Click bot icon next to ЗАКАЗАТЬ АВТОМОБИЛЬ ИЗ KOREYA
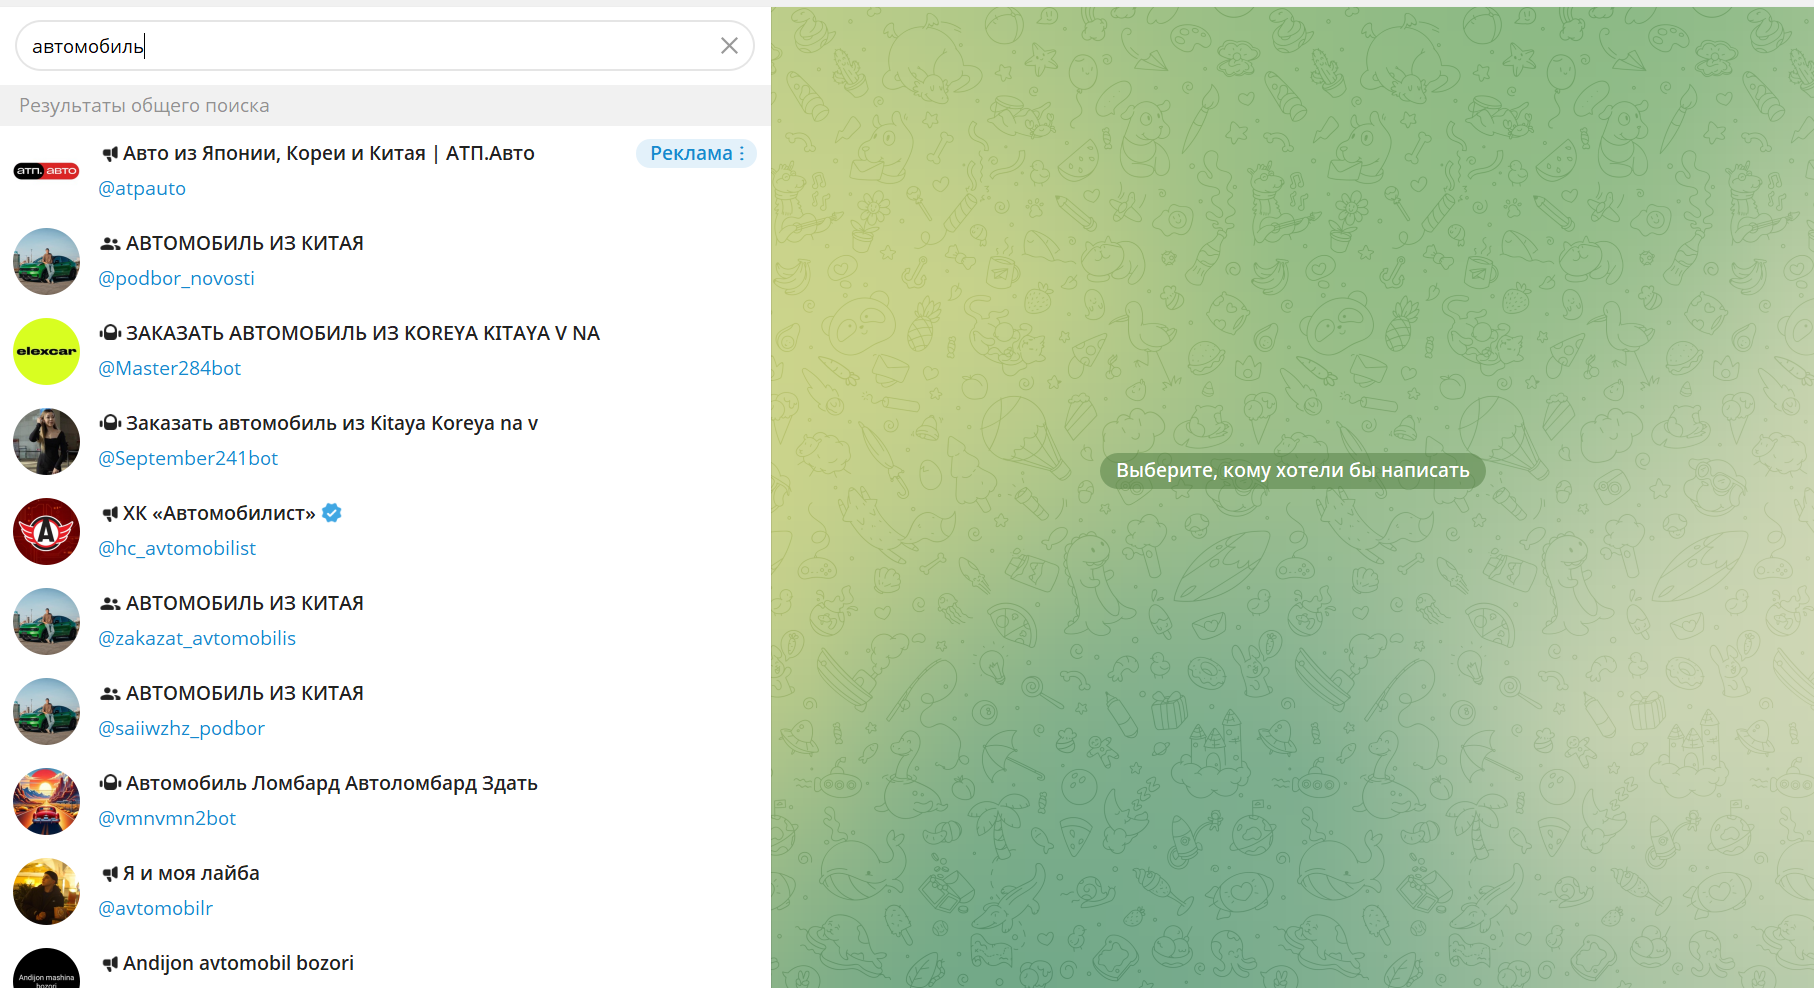 coord(110,333)
